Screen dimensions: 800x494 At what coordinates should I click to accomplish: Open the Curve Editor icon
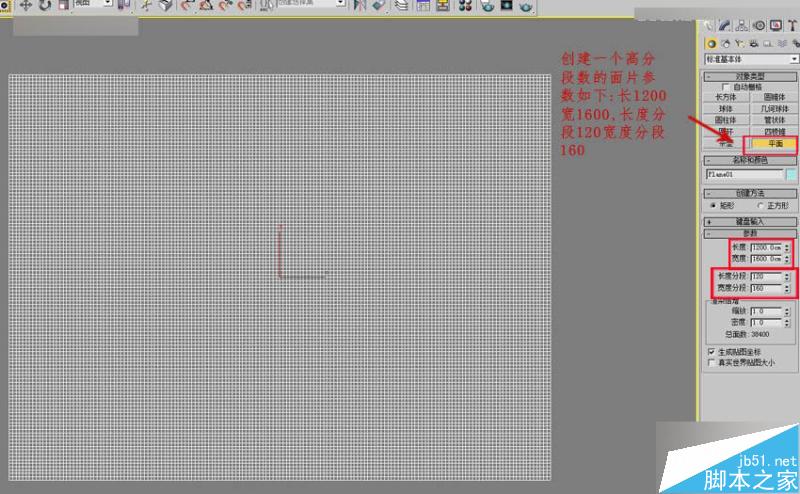pyautogui.click(x=423, y=6)
